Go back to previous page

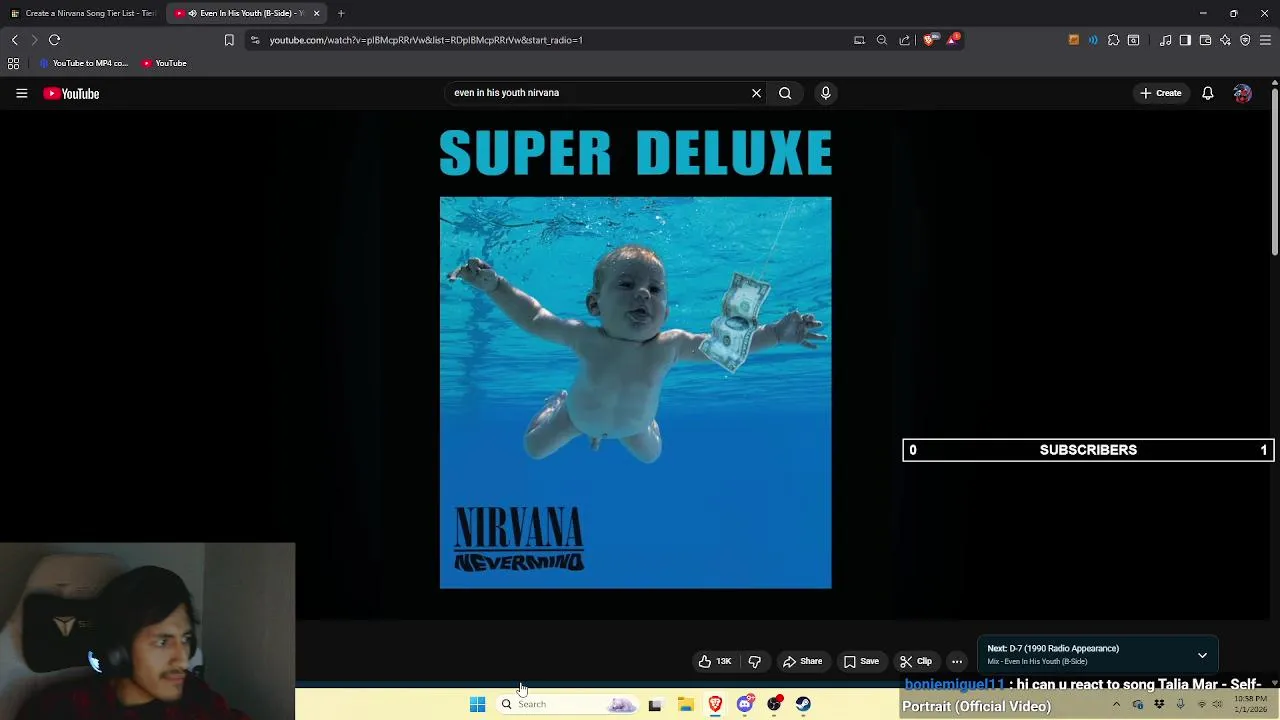[x=14, y=40]
